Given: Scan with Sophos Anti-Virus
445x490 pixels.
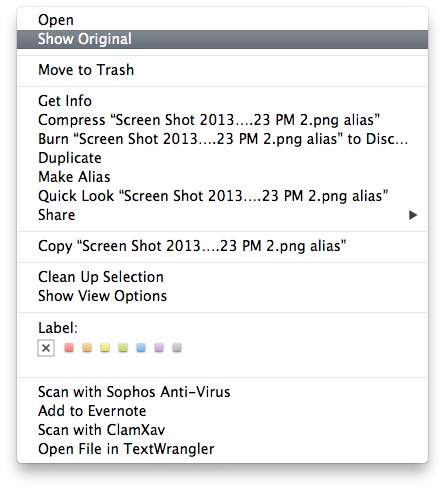Looking at the screenshot, I should tap(222, 392).
